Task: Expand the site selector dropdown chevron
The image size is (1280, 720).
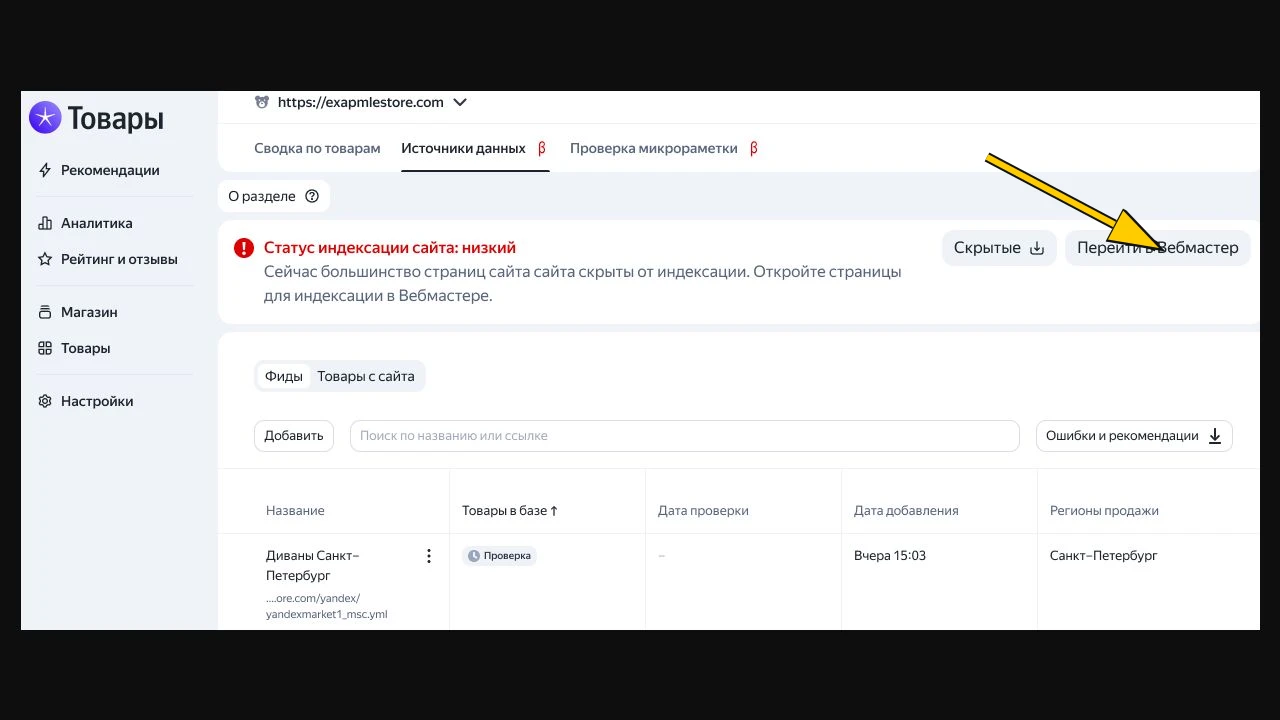Action: [x=460, y=102]
